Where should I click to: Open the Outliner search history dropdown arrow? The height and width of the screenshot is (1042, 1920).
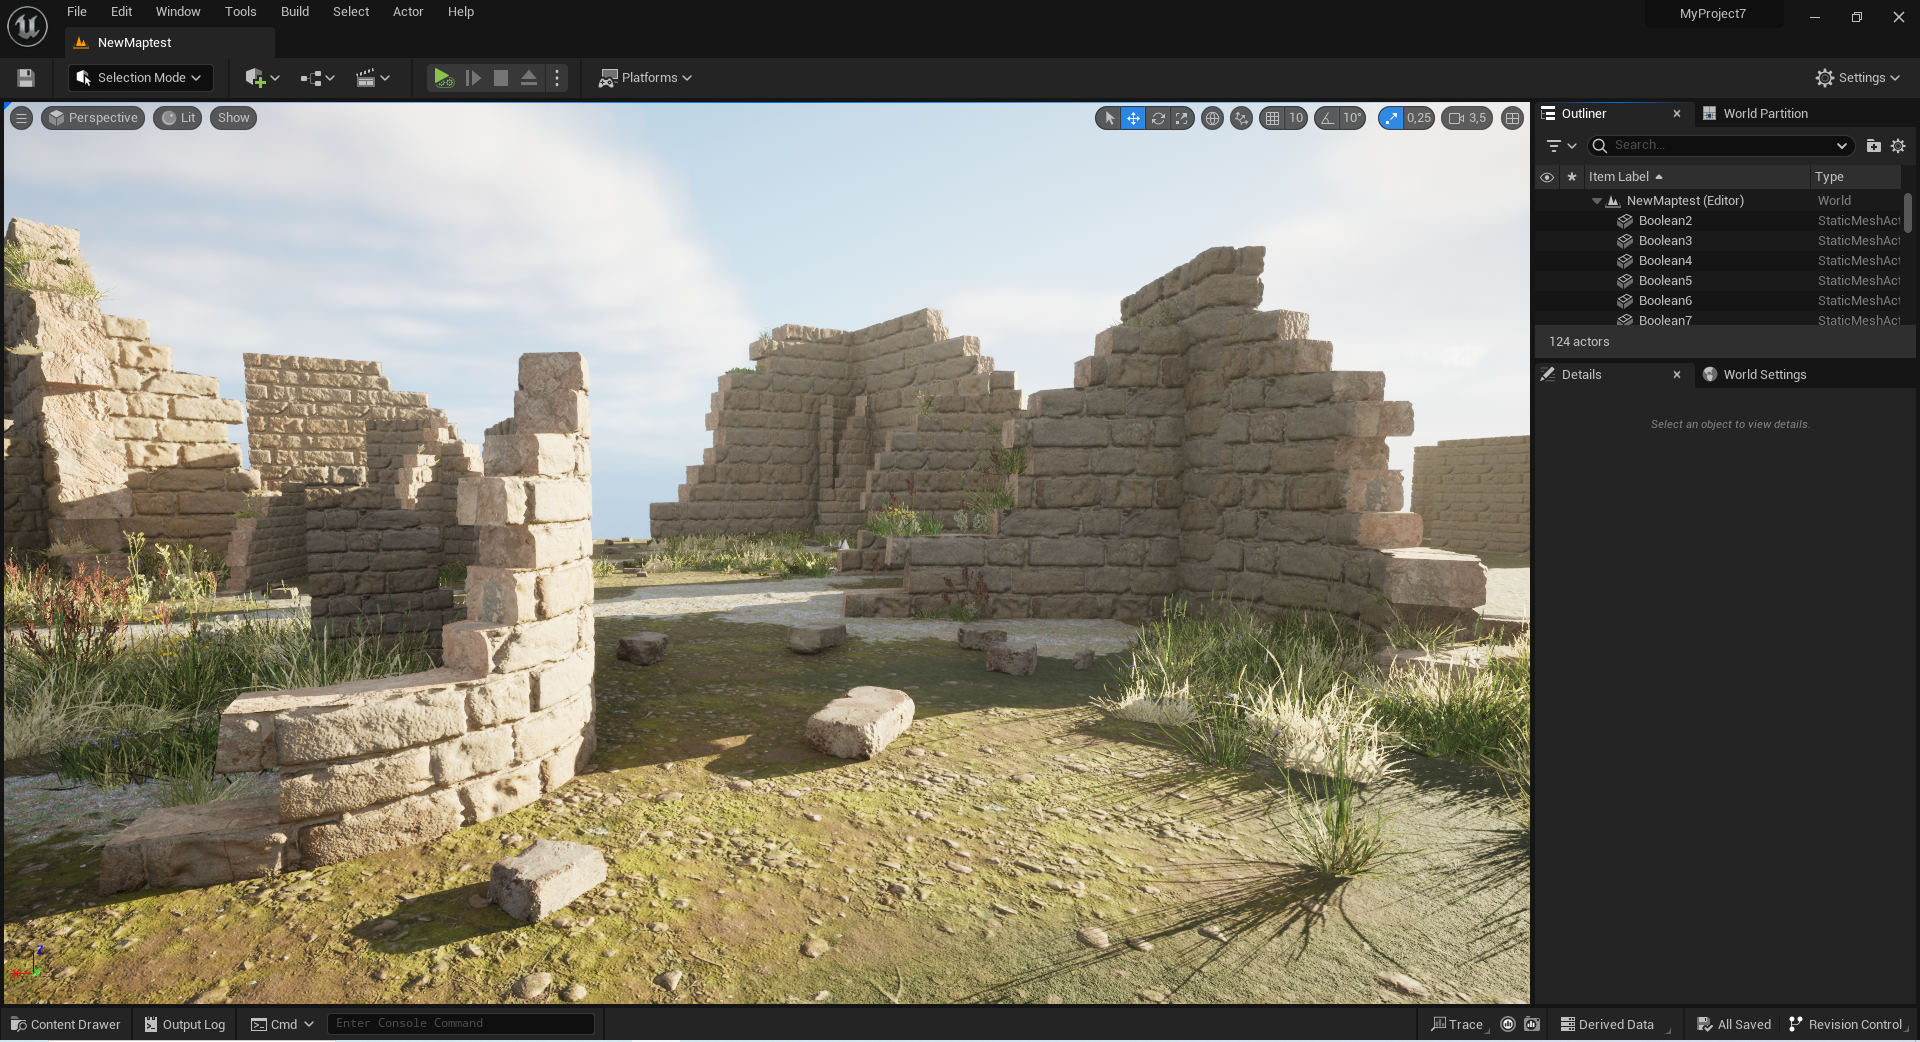[1842, 146]
